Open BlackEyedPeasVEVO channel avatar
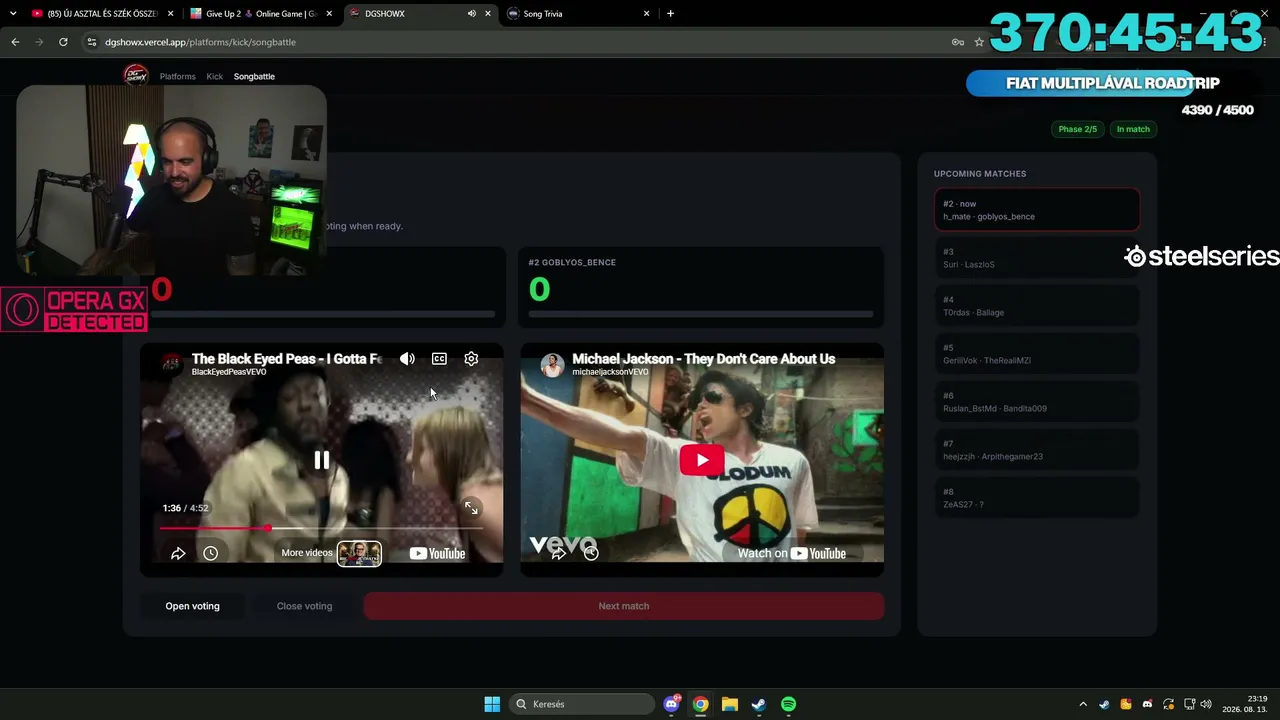Viewport: 1280px width, 720px height. point(172,365)
